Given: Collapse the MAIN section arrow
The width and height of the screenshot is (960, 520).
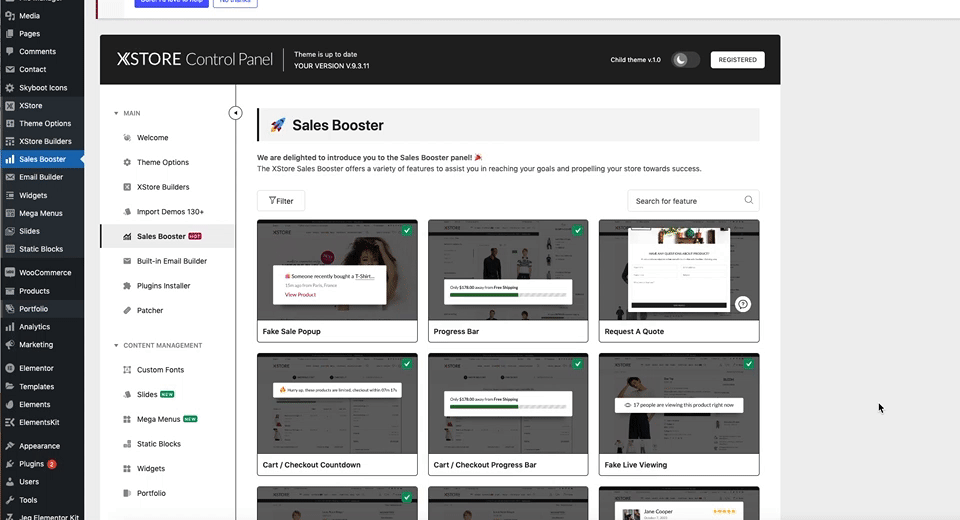Looking at the screenshot, I should pyautogui.click(x=116, y=113).
